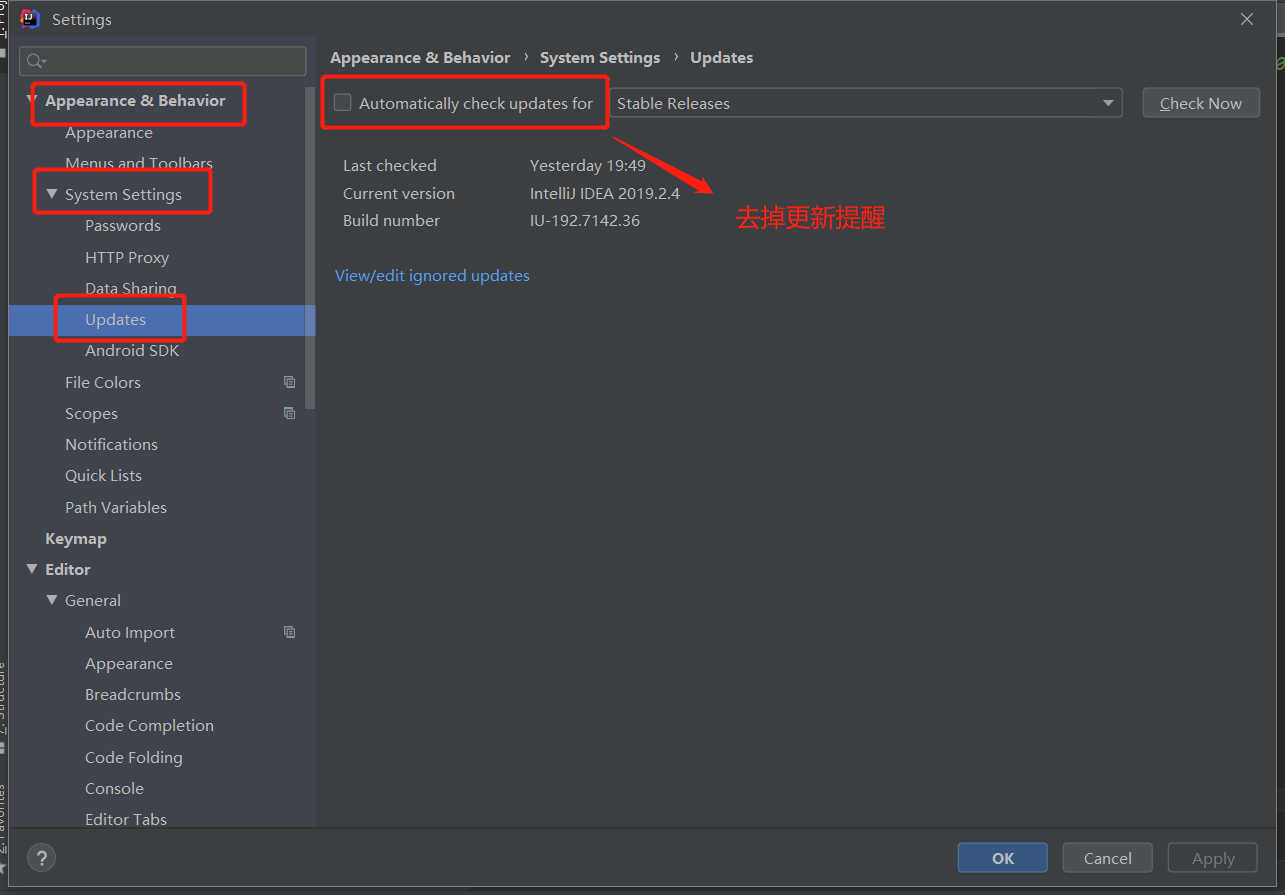This screenshot has width=1285, height=895.
Task: Select Menus and Toolbars settings
Action: click(139, 163)
